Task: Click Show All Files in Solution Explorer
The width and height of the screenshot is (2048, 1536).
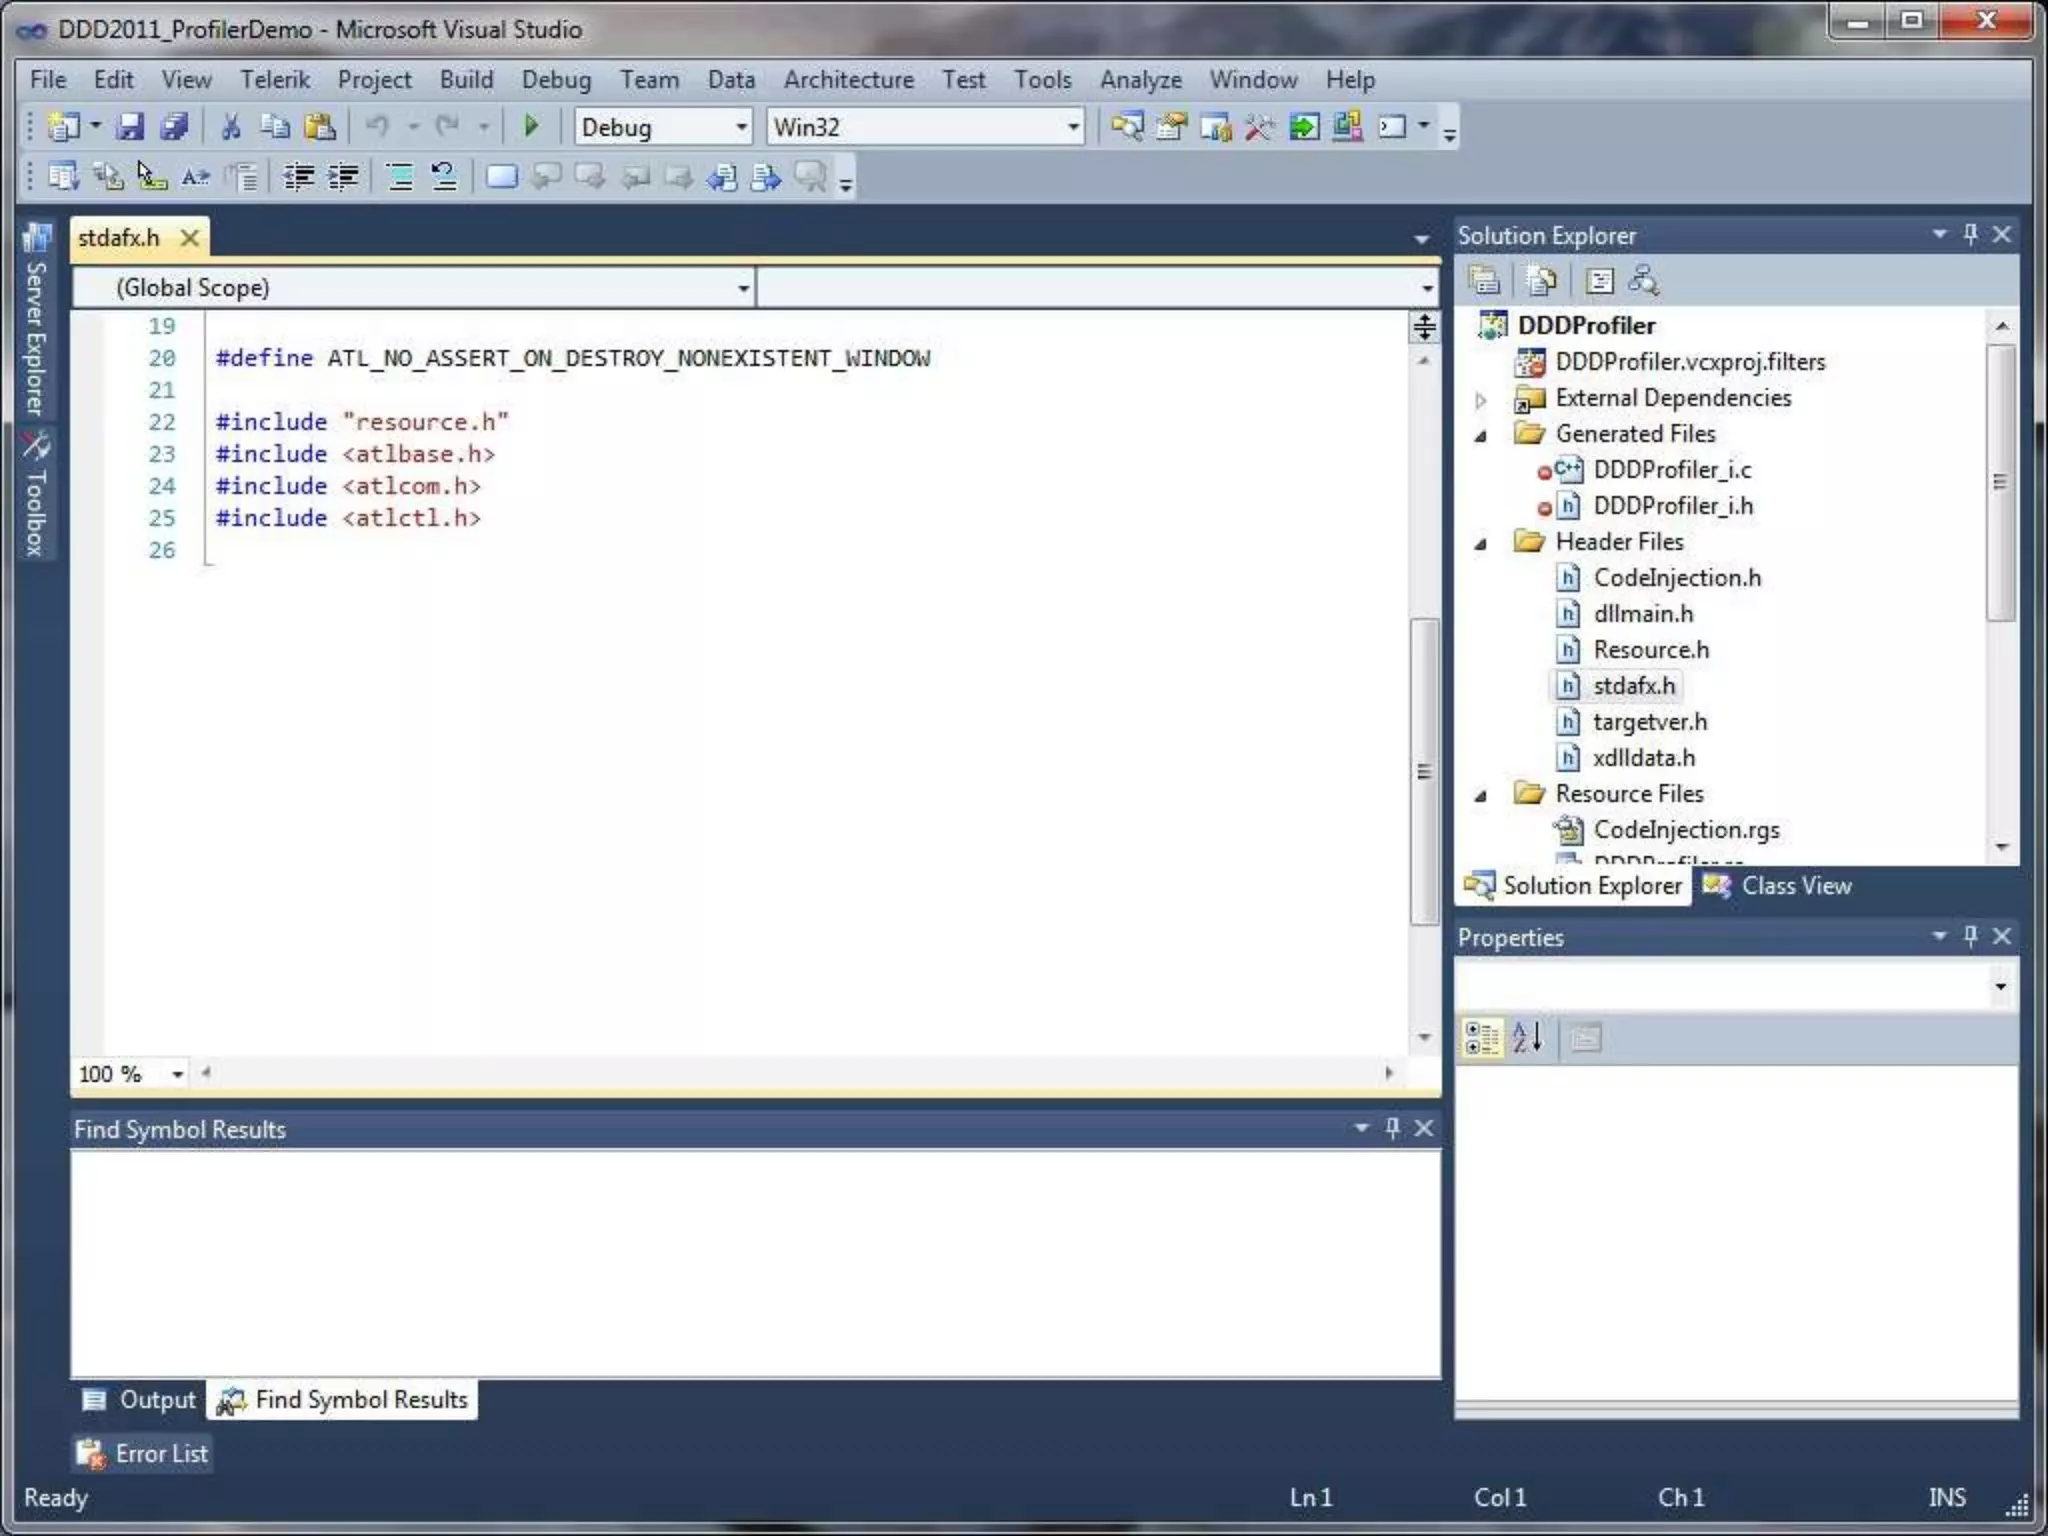Action: pos(1541,282)
